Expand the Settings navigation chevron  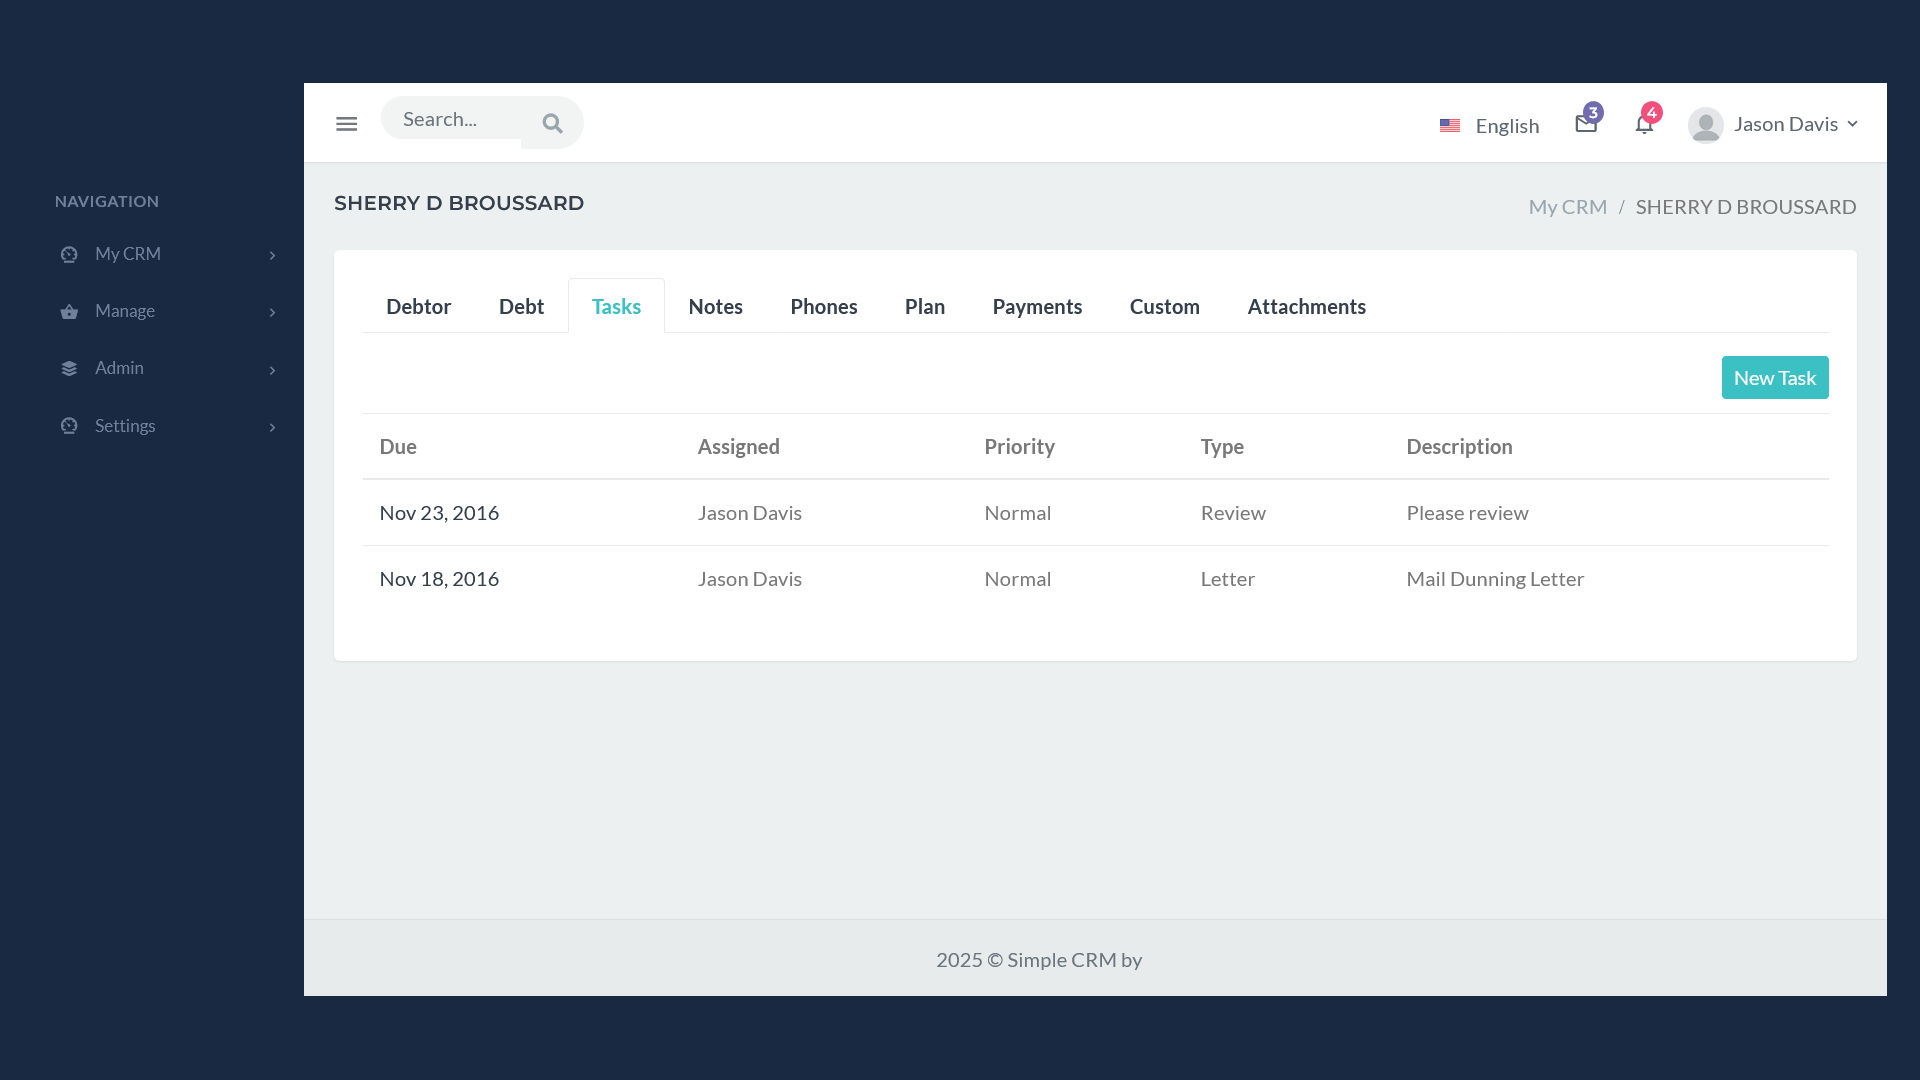(x=272, y=428)
